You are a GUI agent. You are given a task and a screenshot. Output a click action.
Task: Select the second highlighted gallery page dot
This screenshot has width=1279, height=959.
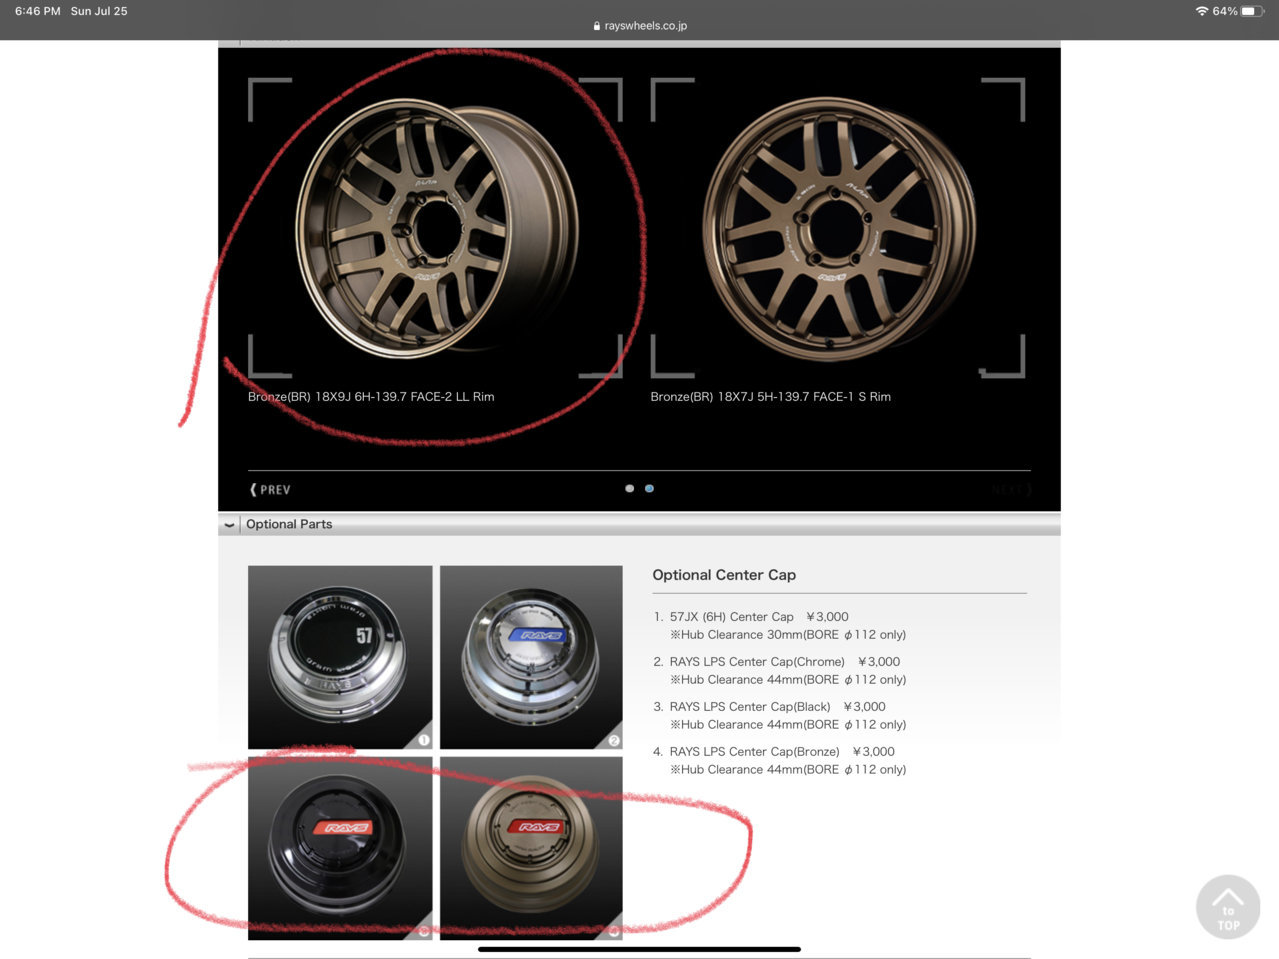(x=649, y=488)
